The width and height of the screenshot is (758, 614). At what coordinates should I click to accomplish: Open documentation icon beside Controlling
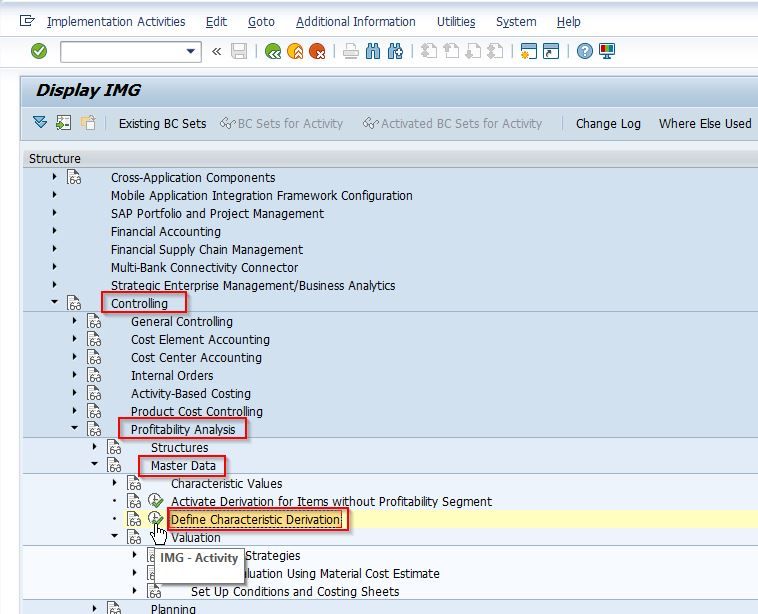[74, 303]
